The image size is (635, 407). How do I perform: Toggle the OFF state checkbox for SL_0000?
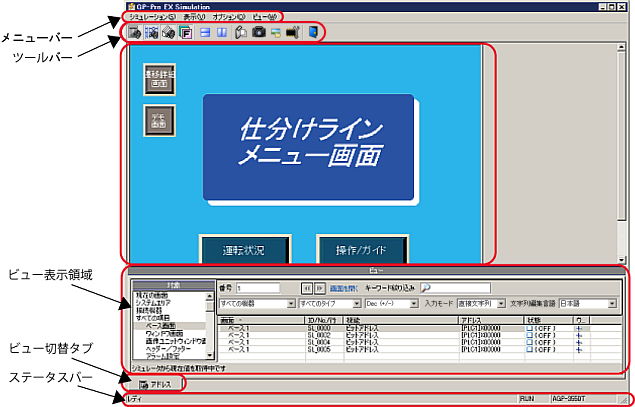pyautogui.click(x=530, y=326)
